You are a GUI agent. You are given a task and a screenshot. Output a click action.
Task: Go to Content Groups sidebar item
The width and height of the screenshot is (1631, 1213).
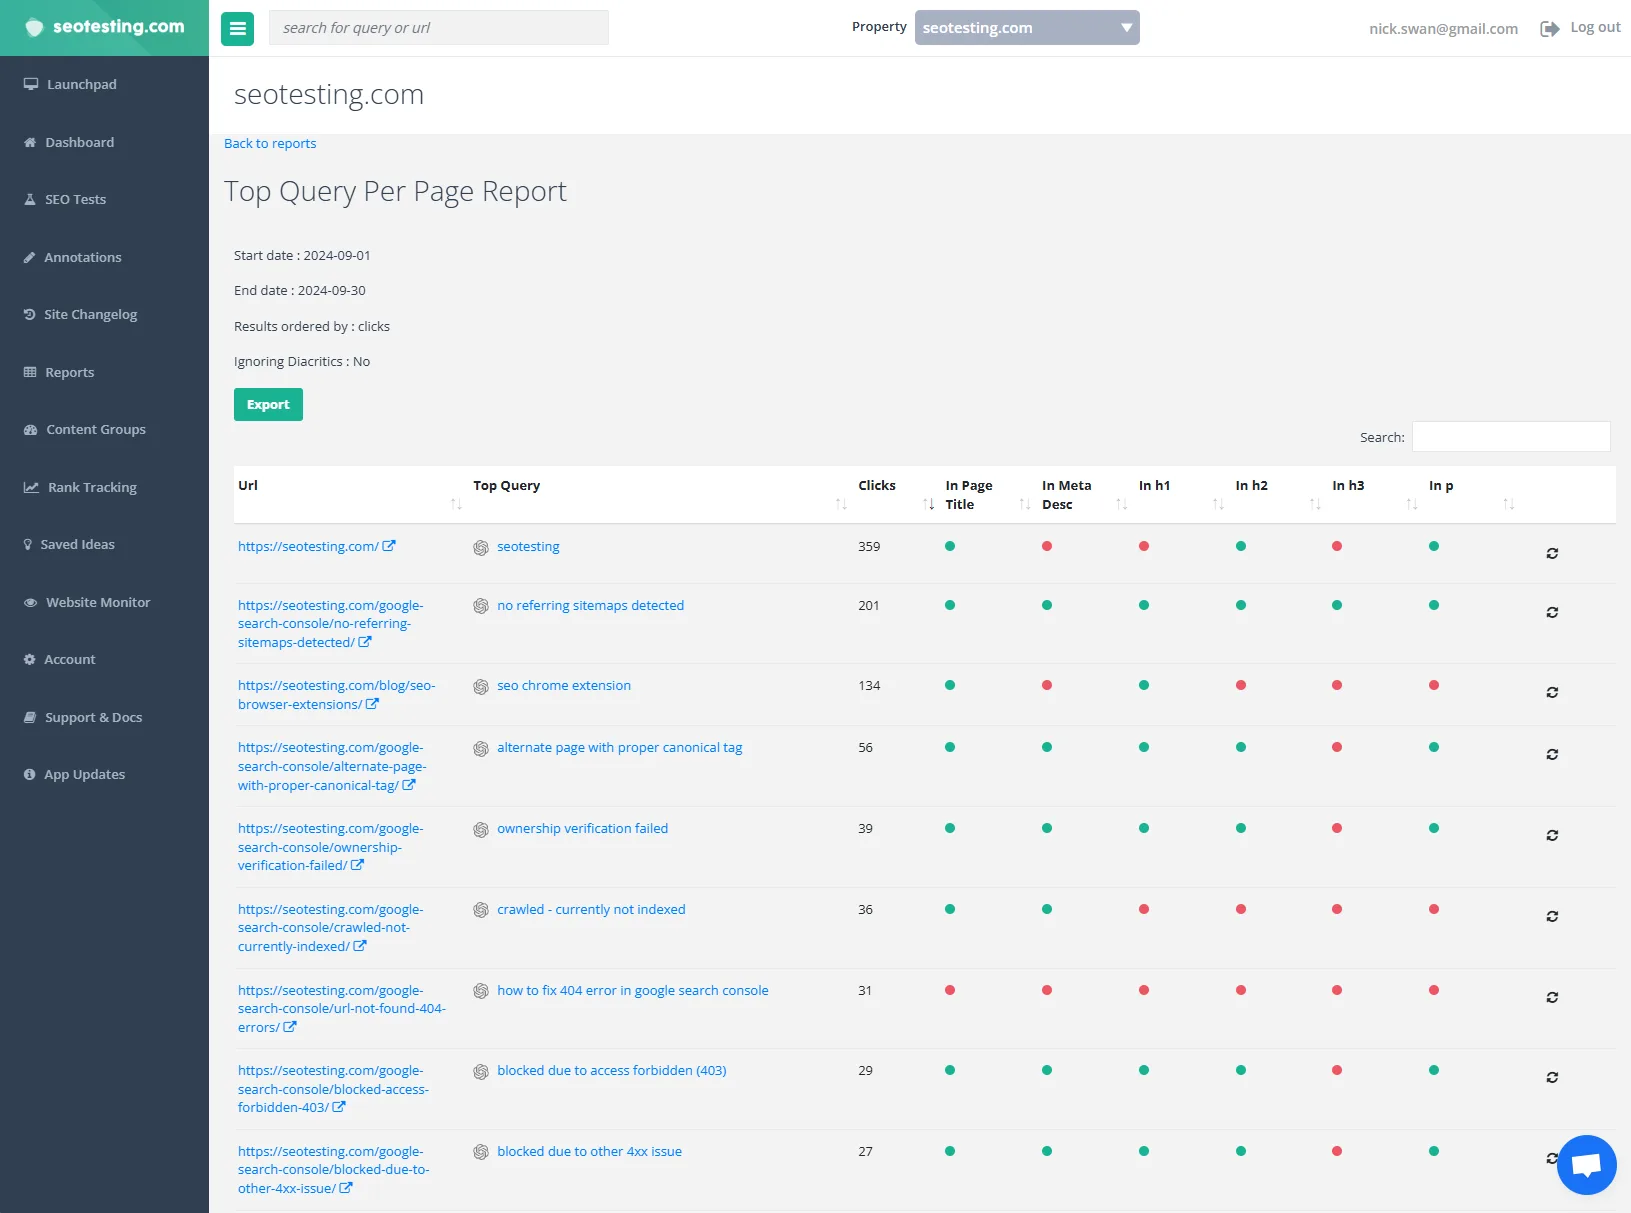coord(95,430)
